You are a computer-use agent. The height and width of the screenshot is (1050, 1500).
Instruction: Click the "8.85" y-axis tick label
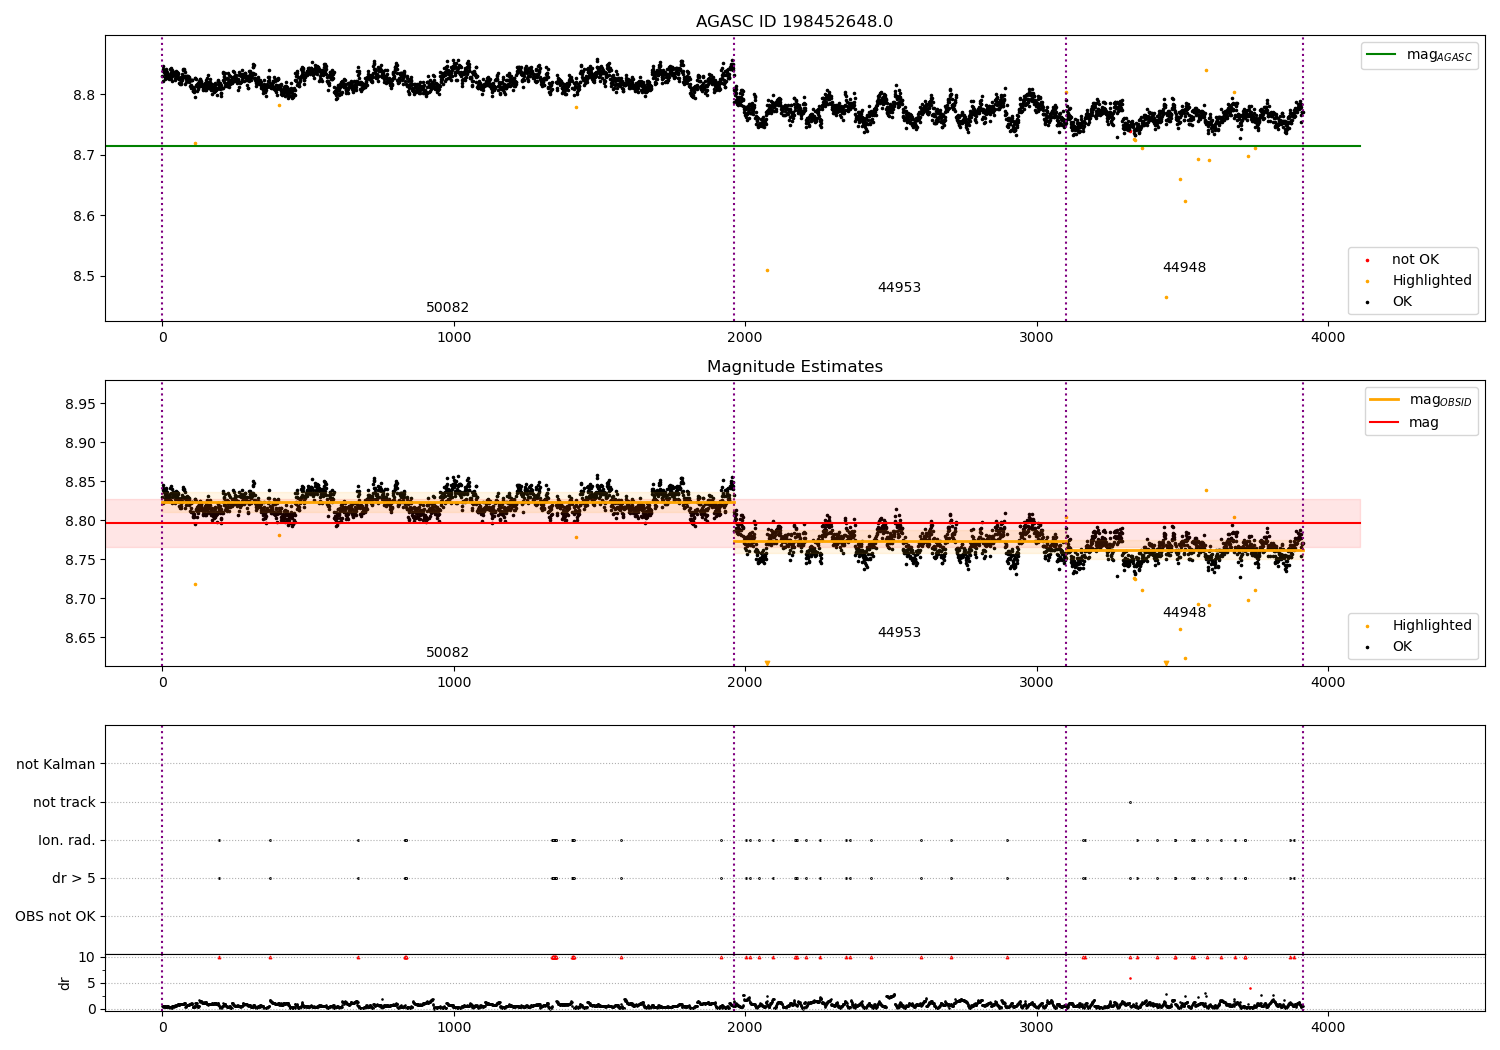coord(78,482)
